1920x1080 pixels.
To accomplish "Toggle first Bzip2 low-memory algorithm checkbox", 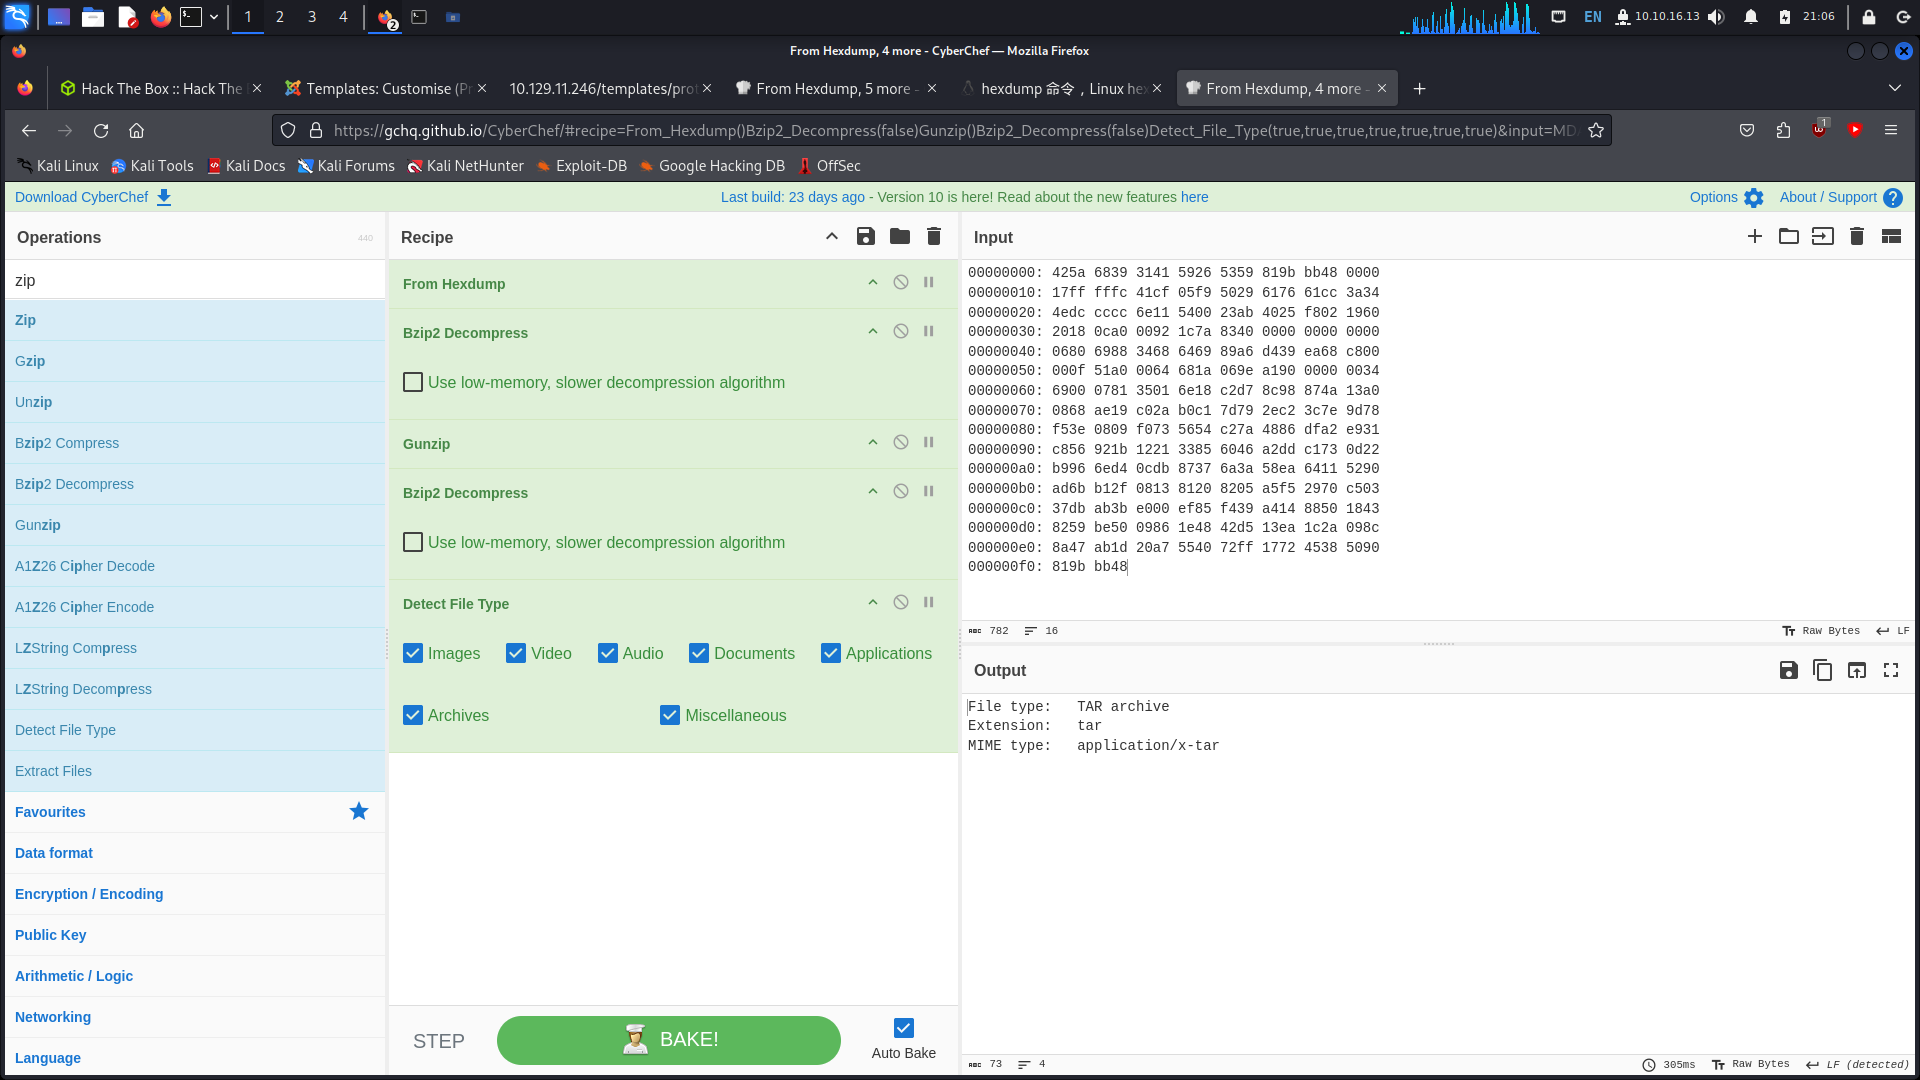I will pos(413,382).
